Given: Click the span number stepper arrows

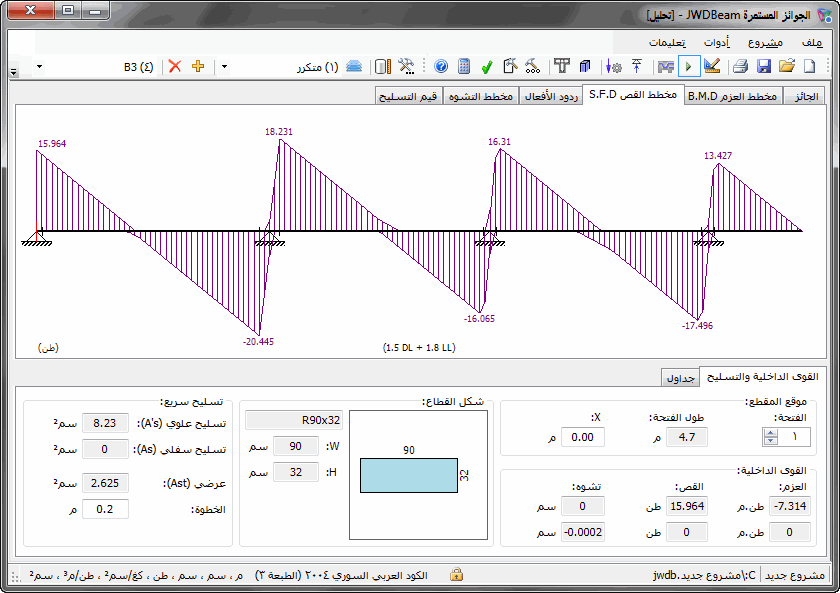Looking at the screenshot, I should 770,437.
